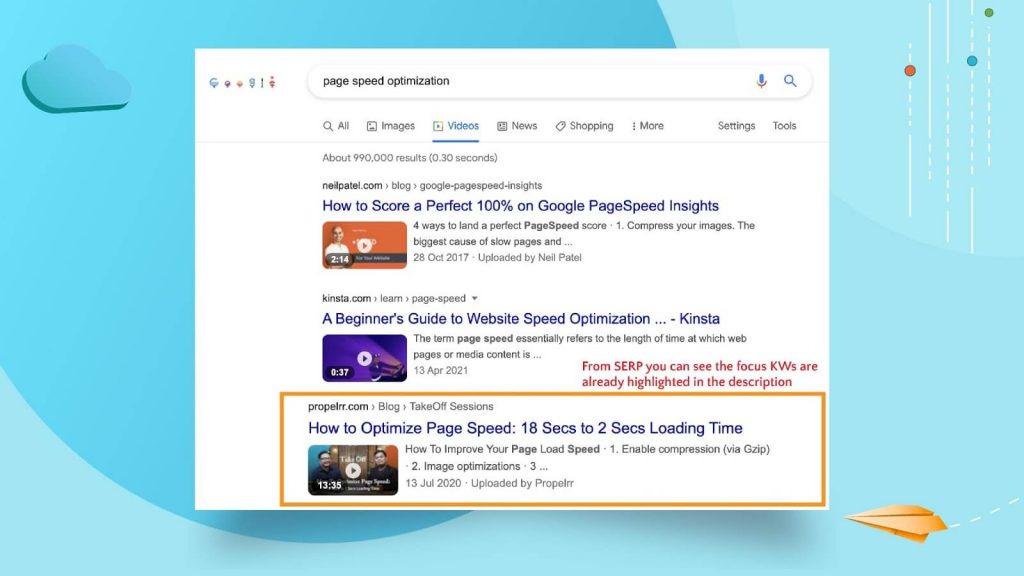This screenshot has width=1024, height=576.
Task: Switch to the Images tab
Action: (391, 126)
